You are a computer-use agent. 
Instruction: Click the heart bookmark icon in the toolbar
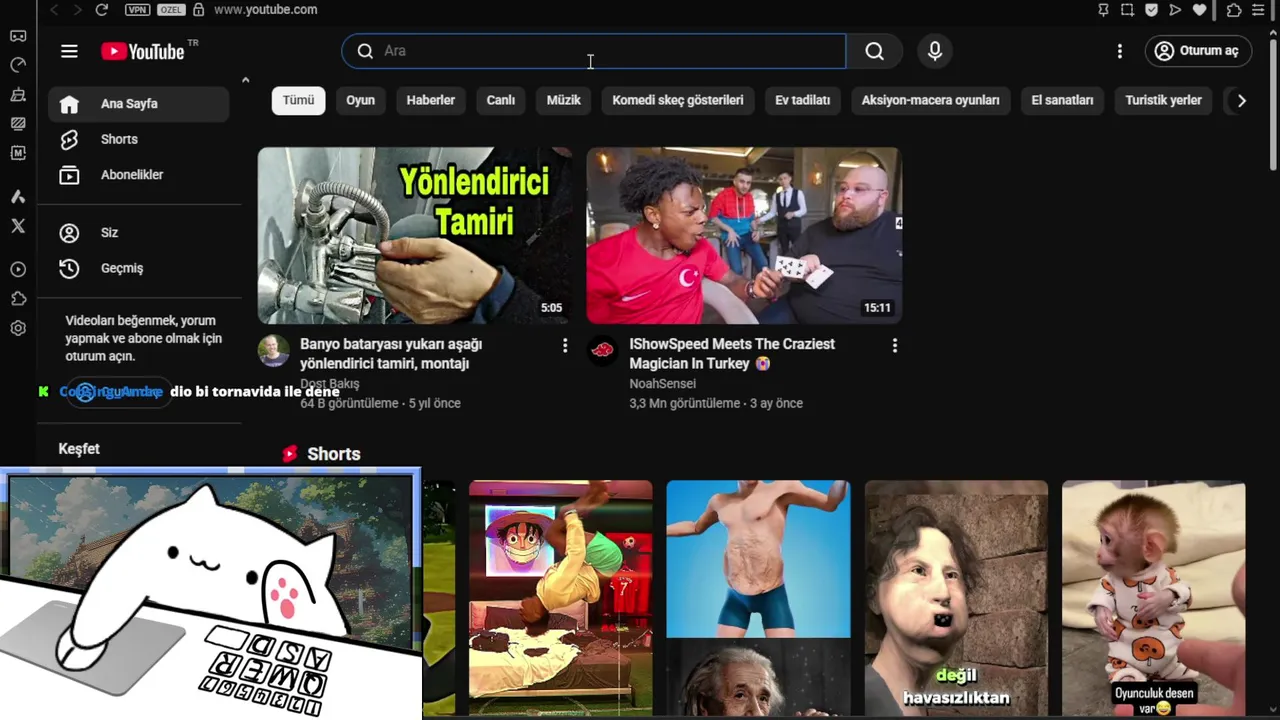tap(1199, 10)
